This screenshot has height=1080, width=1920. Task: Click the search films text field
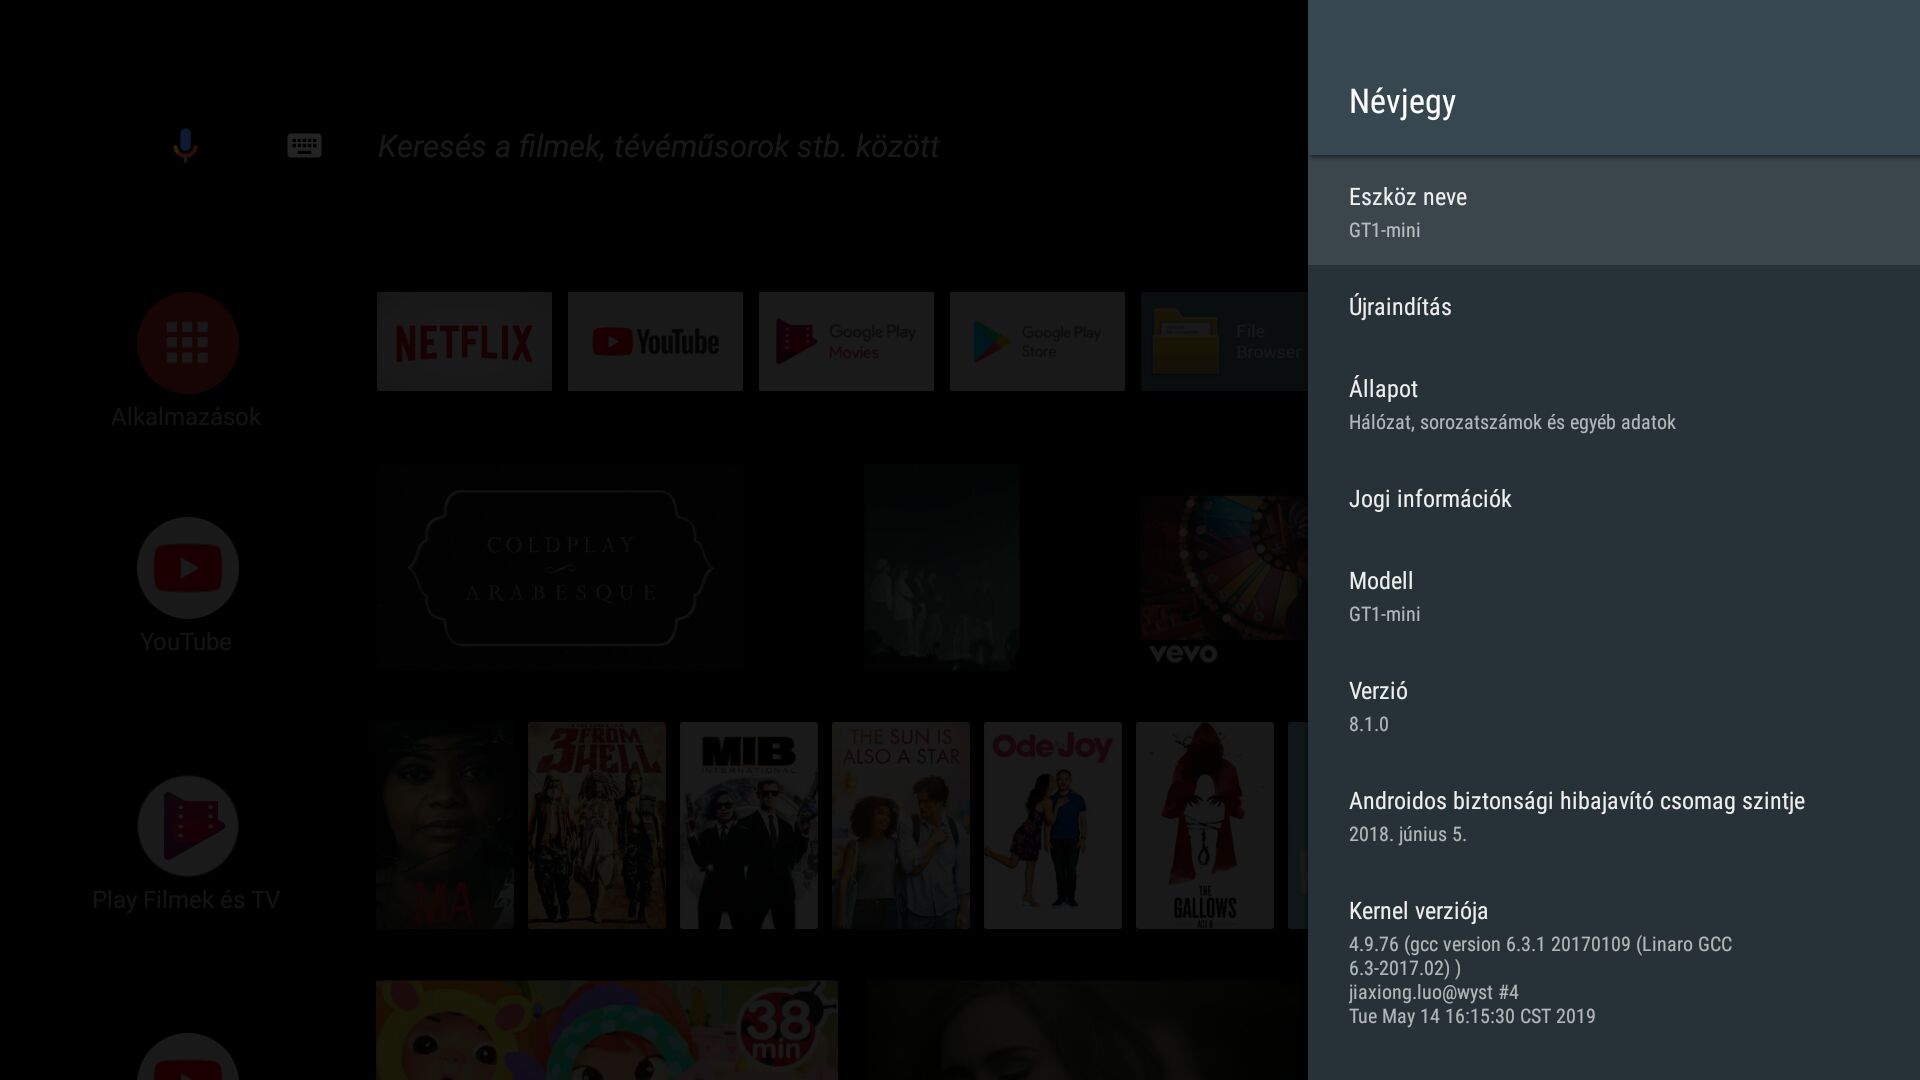click(x=658, y=147)
